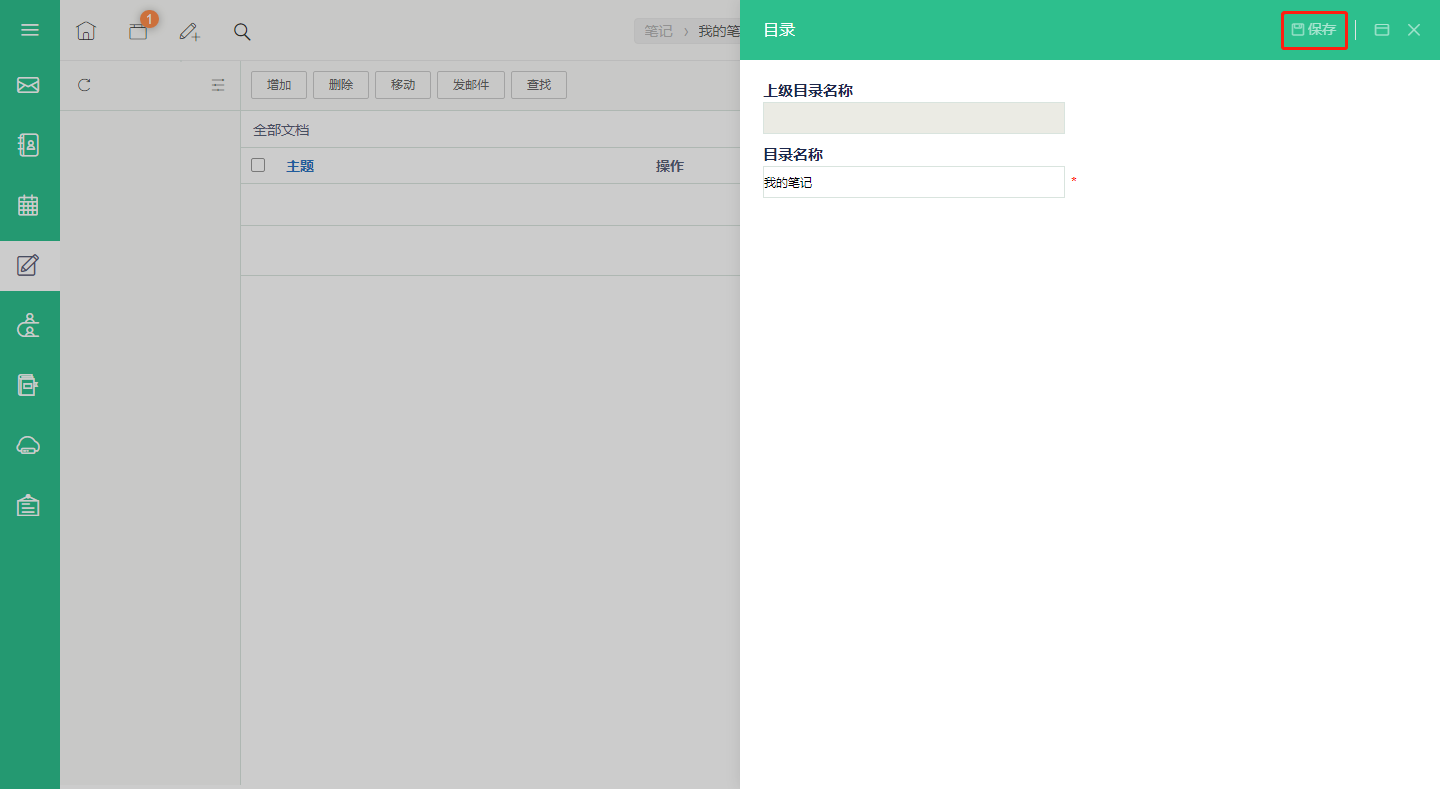Click the 增加 button
1440x789 pixels.
[279, 85]
